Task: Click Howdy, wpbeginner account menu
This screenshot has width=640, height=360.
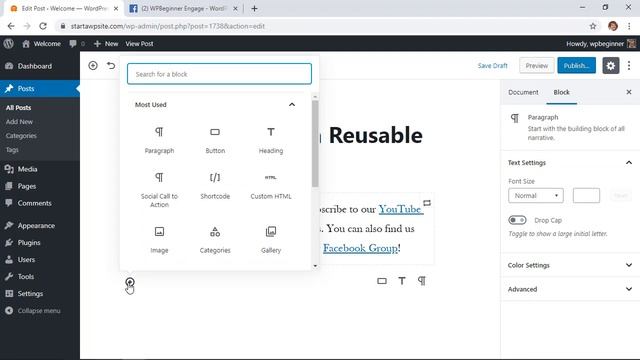Action: [x=600, y=44]
